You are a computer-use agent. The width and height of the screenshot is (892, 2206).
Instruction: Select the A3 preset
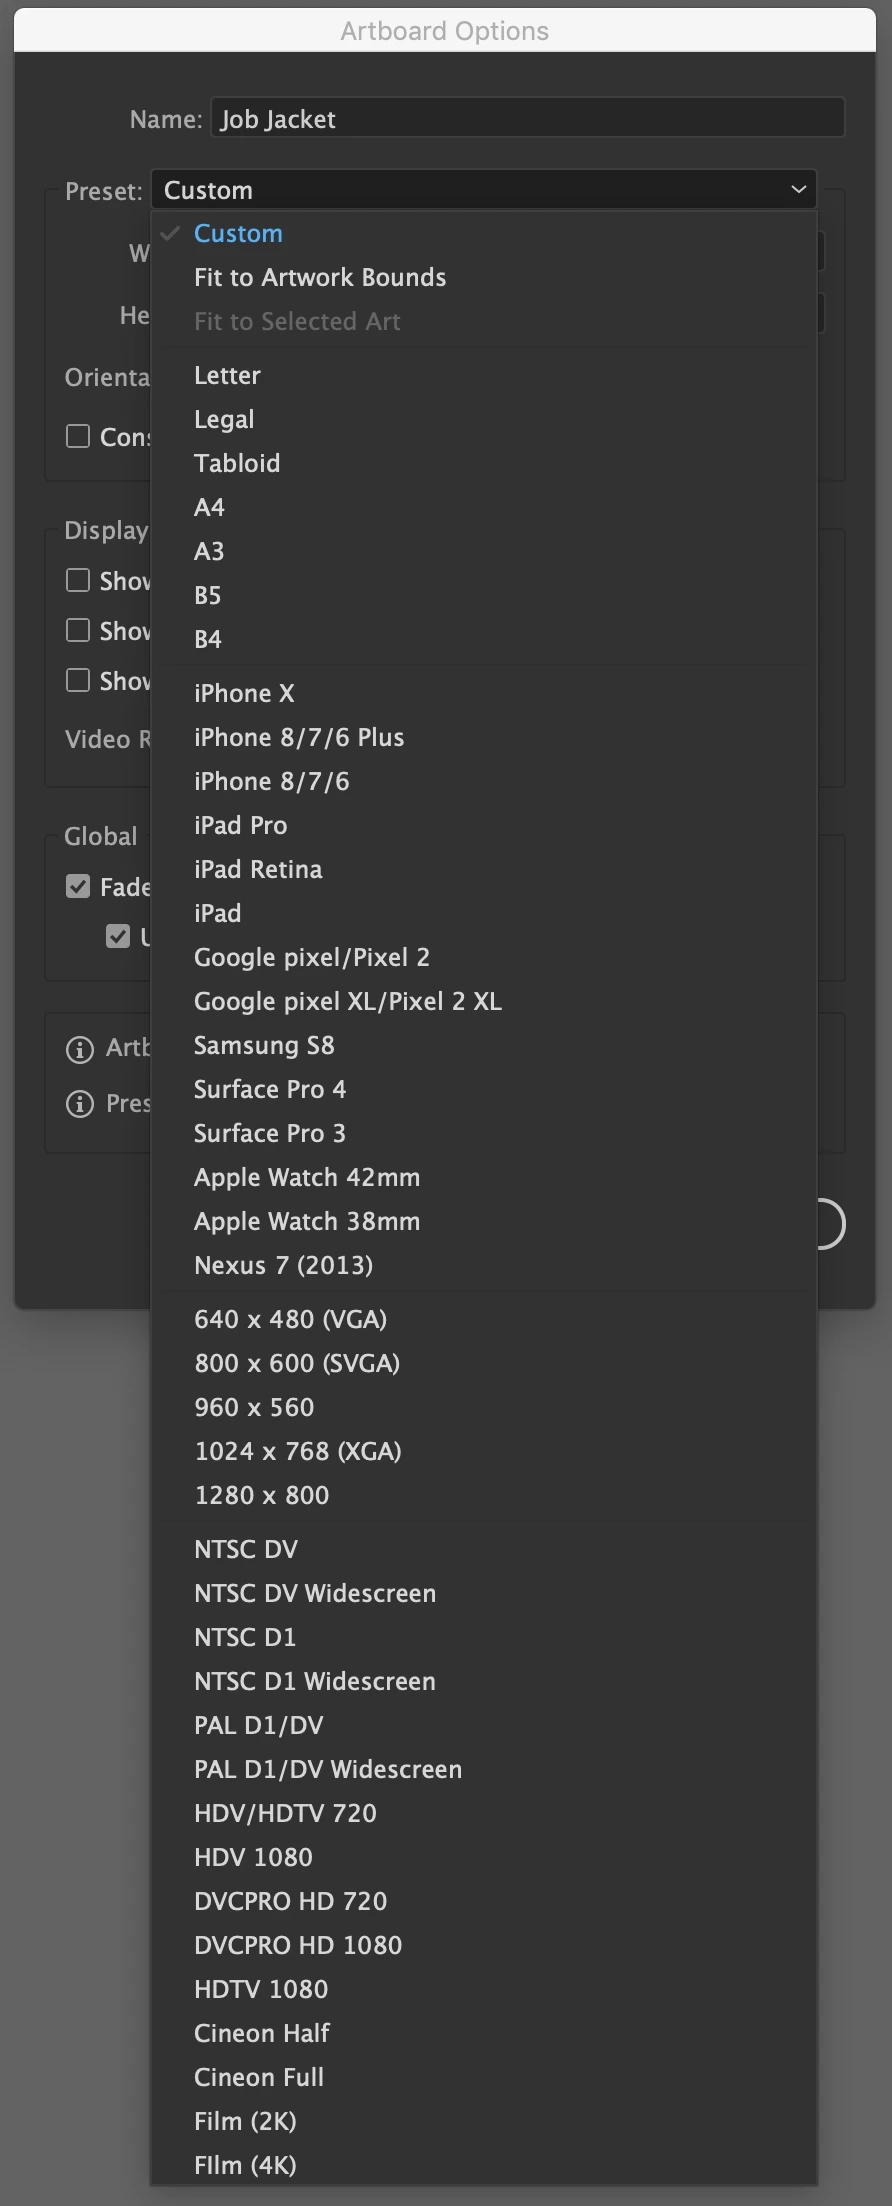pos(484,551)
